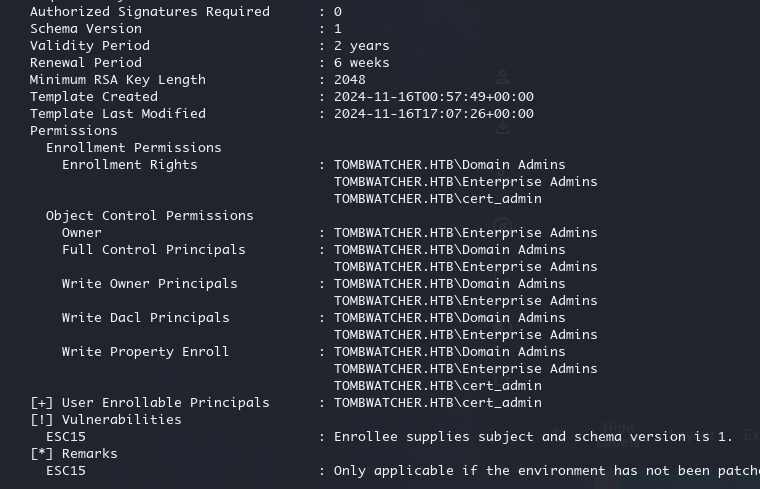
Task: Click the ESC15 vulnerability entry
Action: (x=66, y=437)
